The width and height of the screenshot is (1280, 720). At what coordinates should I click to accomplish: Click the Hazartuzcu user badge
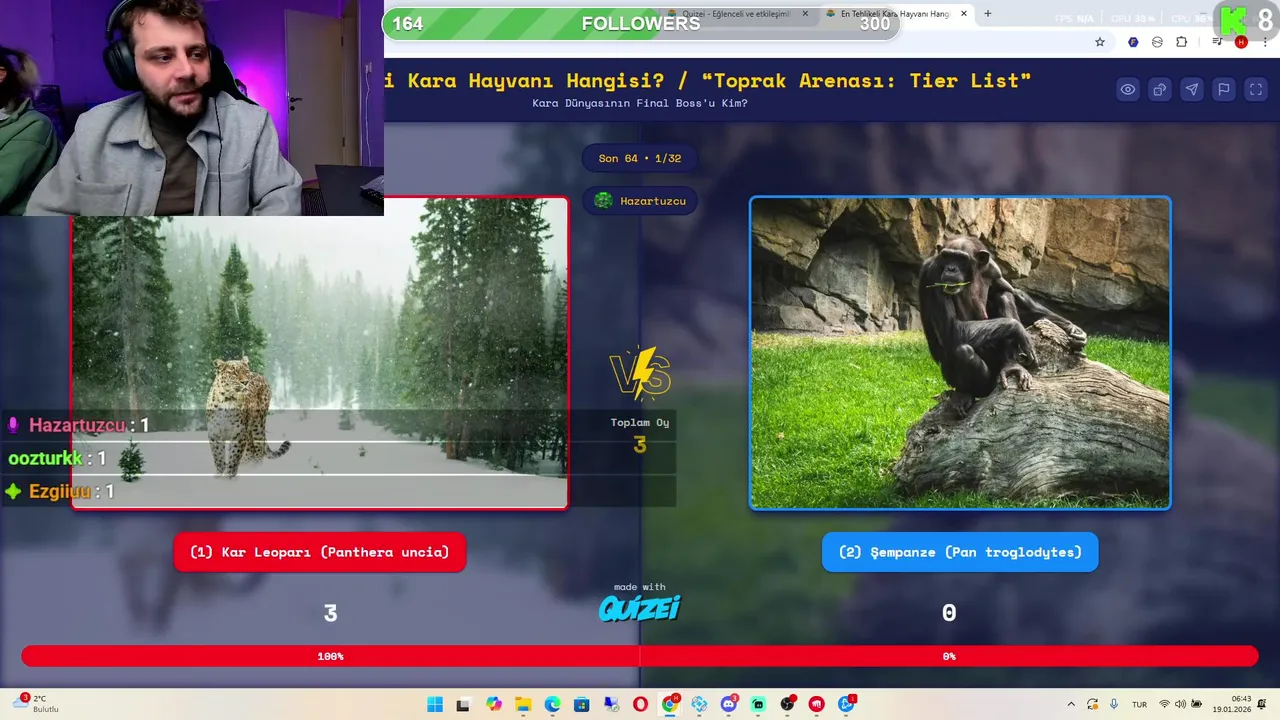pyautogui.click(x=640, y=201)
